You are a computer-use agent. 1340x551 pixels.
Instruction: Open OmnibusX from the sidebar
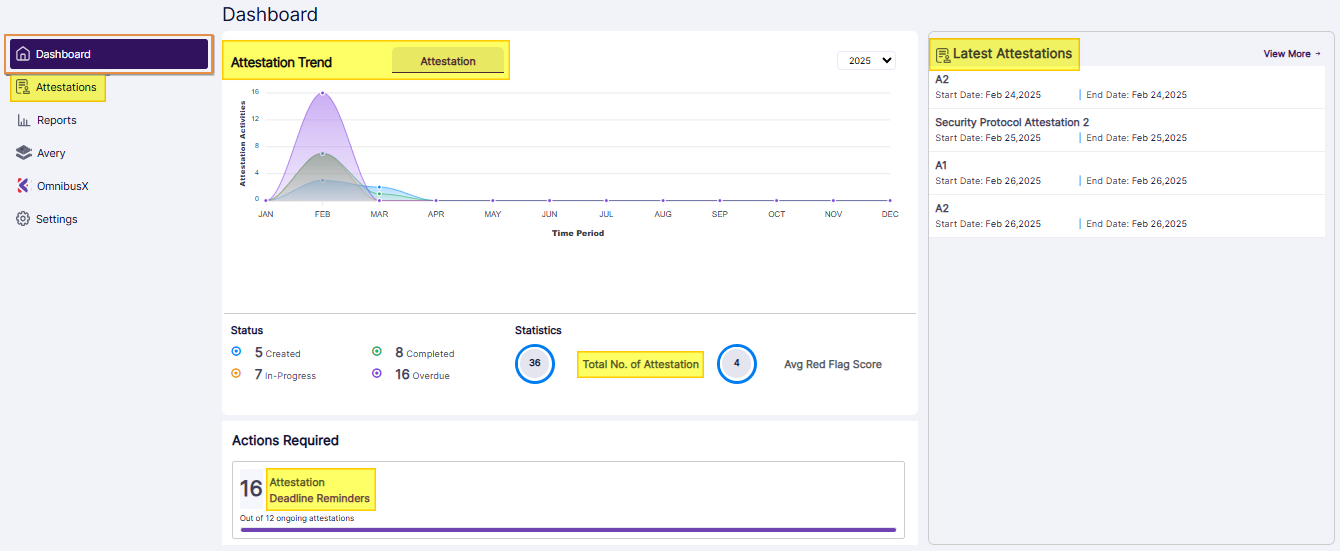[63, 186]
